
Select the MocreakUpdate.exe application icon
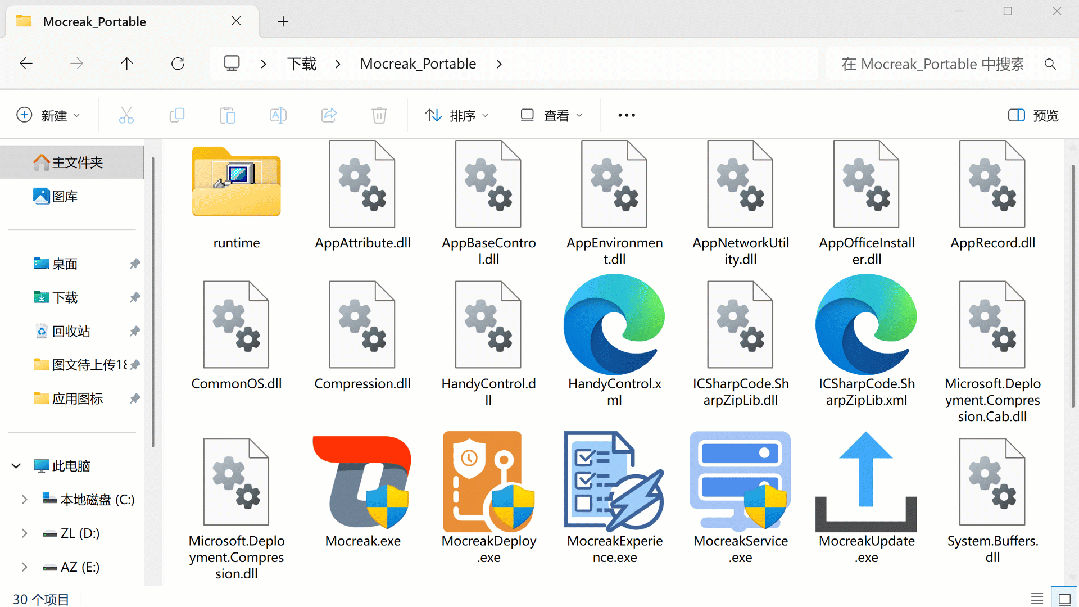[x=866, y=482]
